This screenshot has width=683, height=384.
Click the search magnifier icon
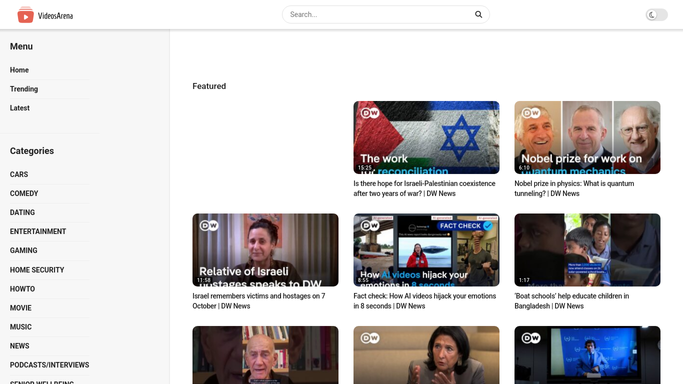tap(478, 14)
